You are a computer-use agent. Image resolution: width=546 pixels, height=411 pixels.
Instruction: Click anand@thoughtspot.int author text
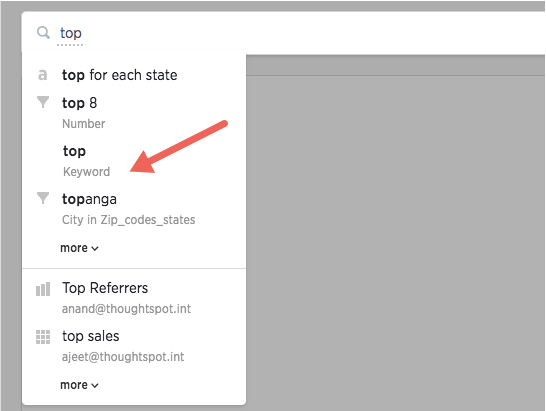point(126,309)
